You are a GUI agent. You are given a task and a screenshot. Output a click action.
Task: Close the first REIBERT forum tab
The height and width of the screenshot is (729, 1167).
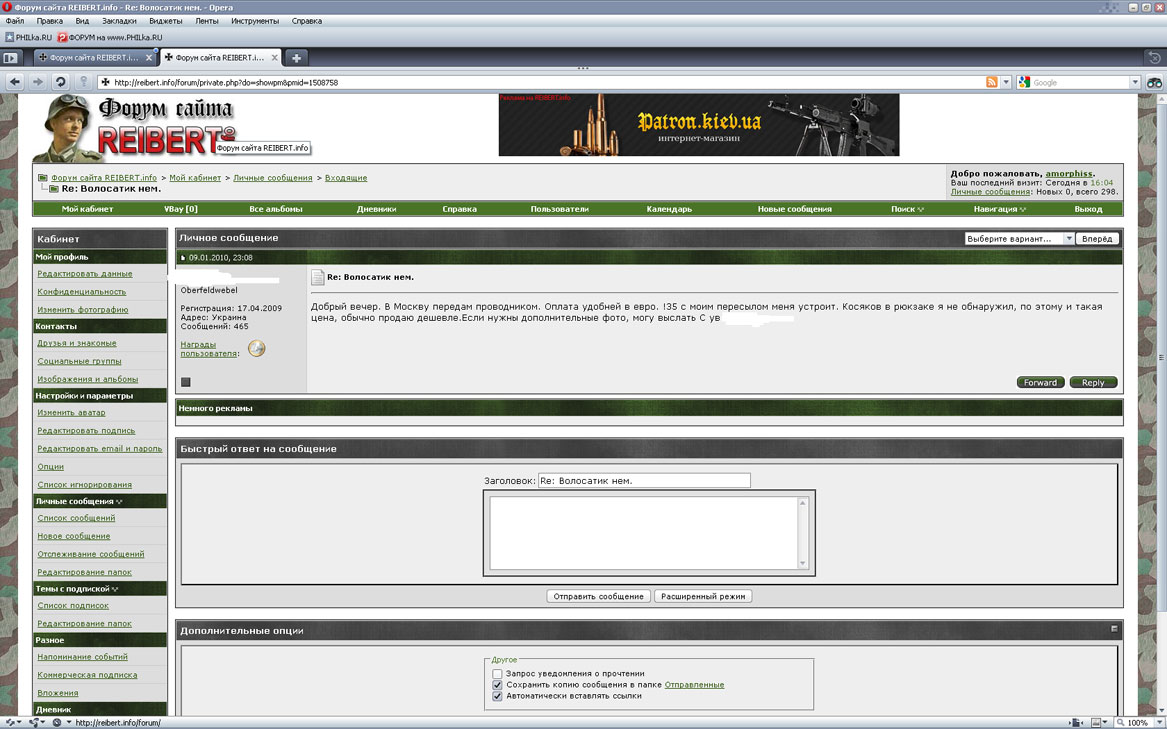tap(148, 57)
